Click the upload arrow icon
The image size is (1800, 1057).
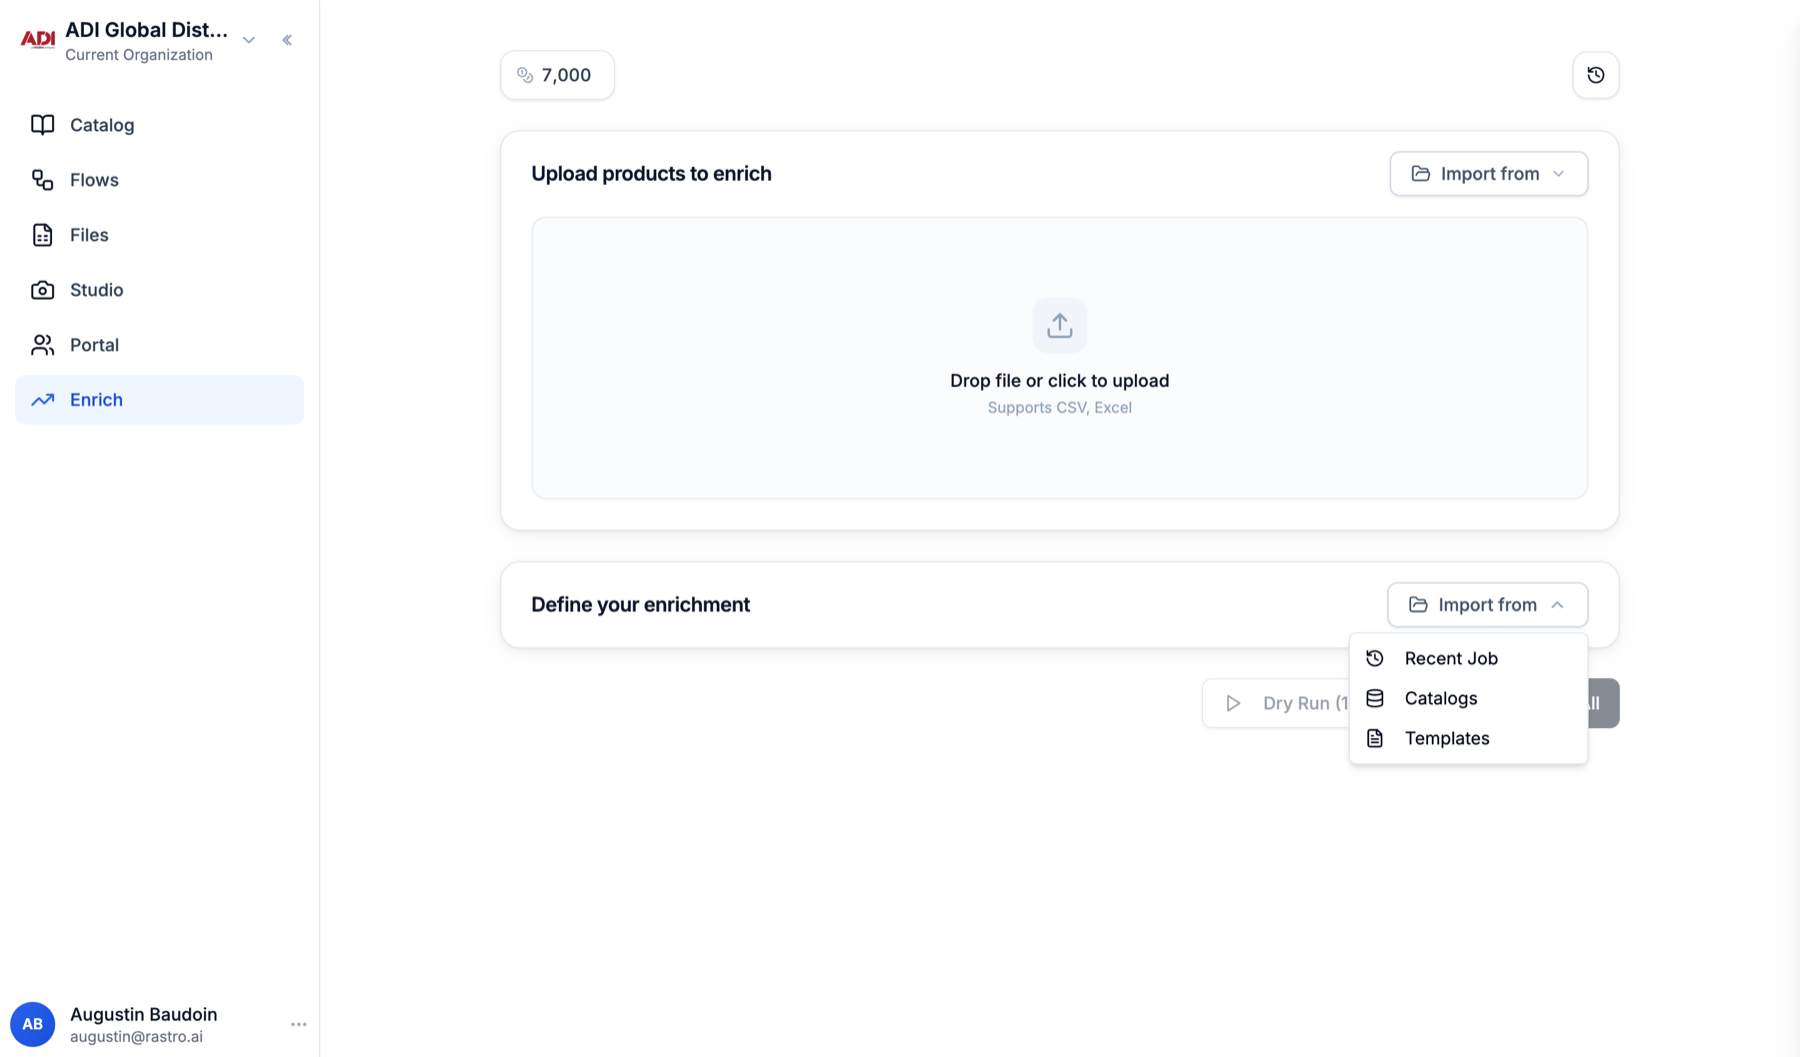pos(1059,325)
